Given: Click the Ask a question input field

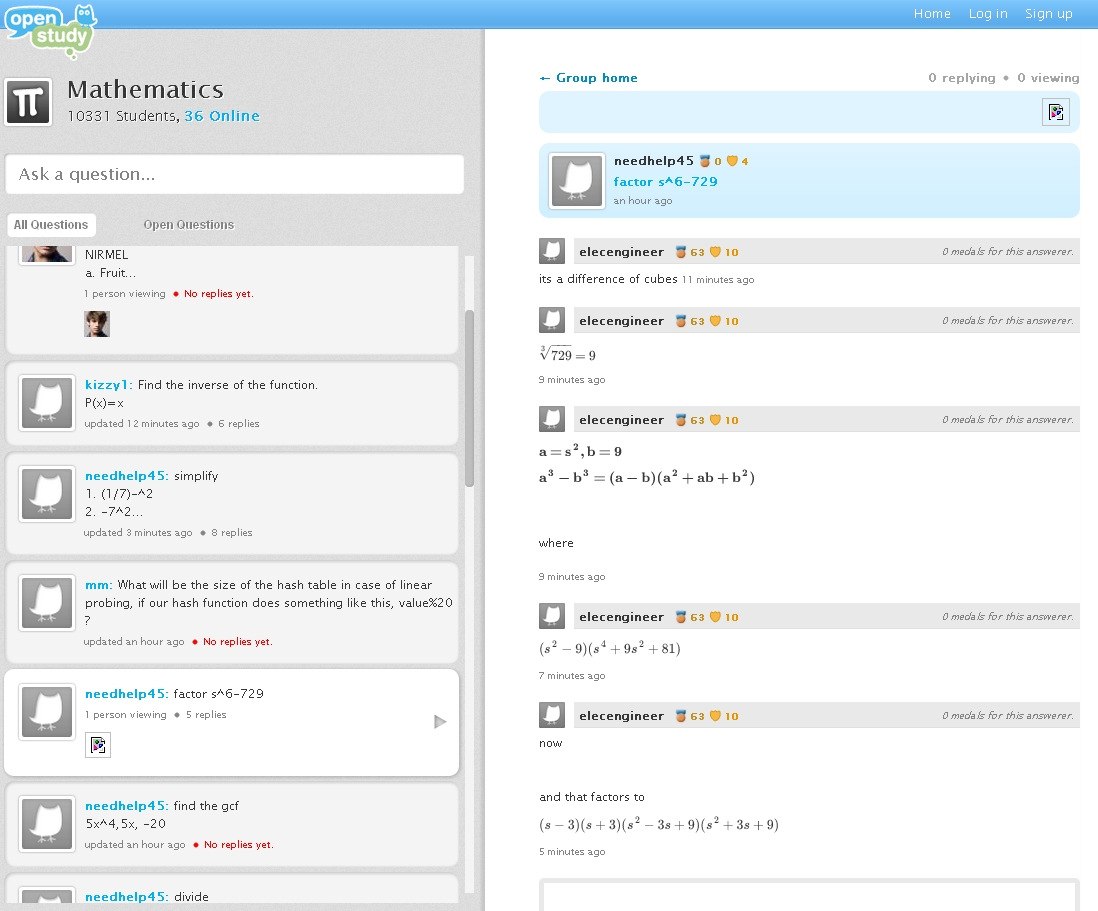Looking at the screenshot, I should point(235,174).
